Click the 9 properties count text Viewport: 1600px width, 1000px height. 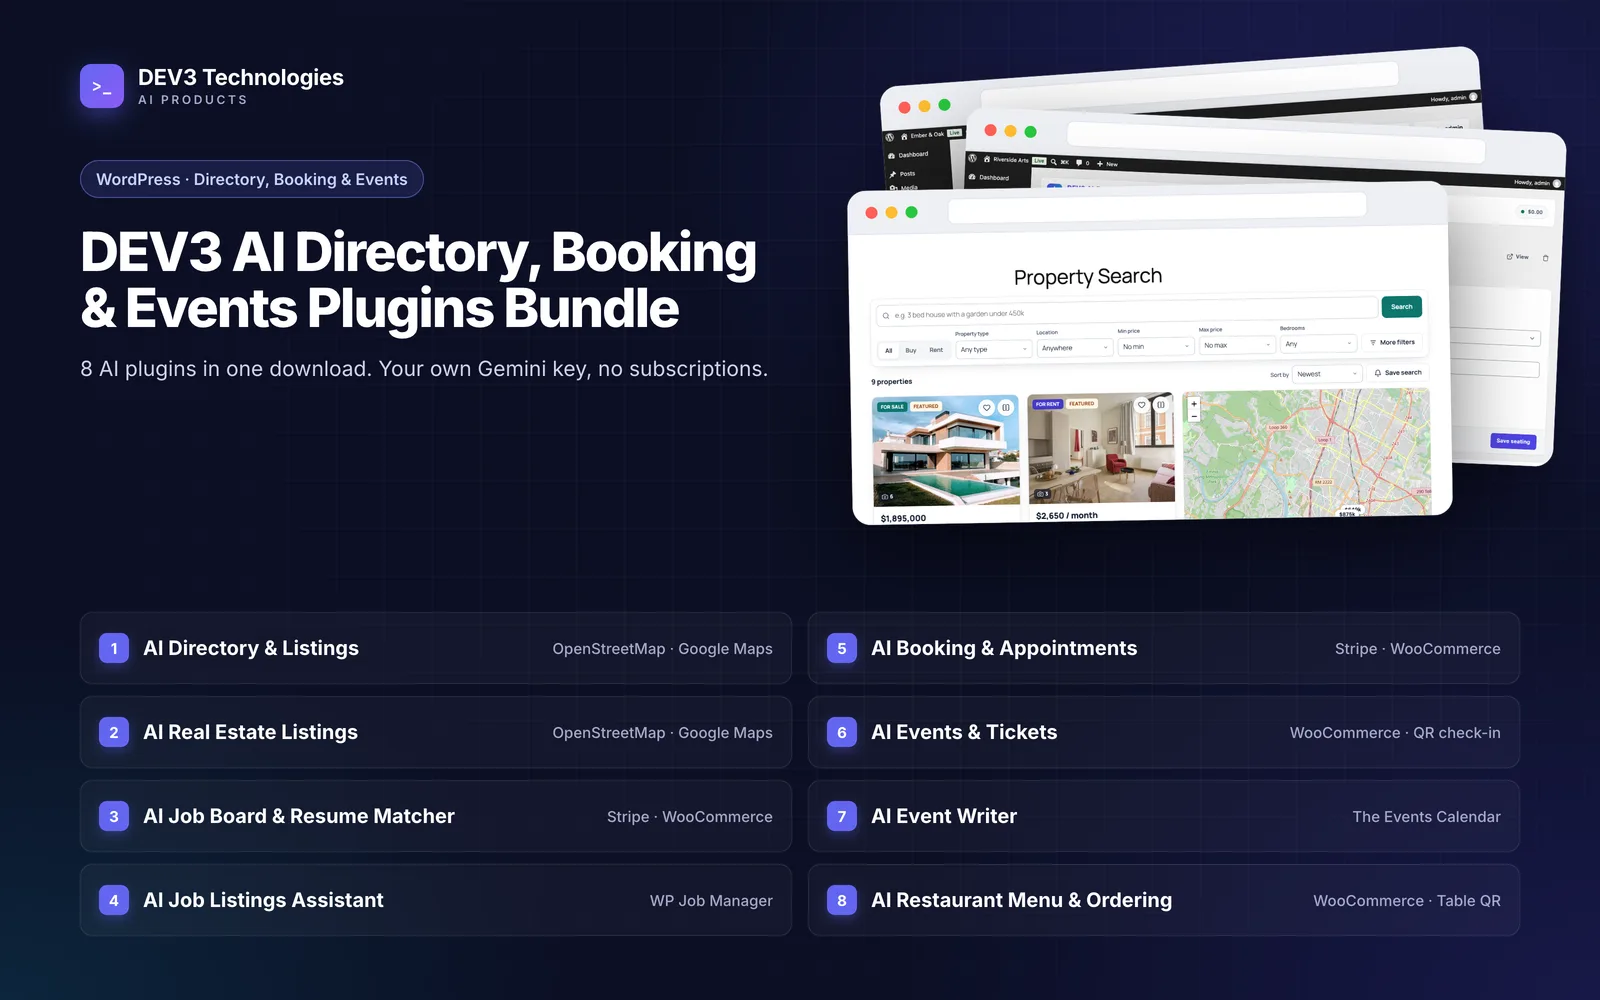coord(891,381)
